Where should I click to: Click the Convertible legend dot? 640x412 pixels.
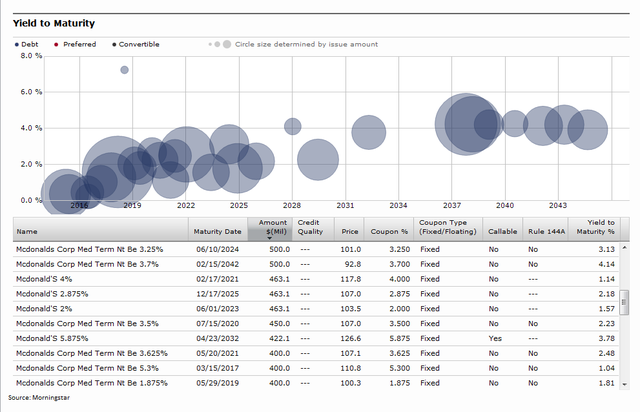click(115, 44)
